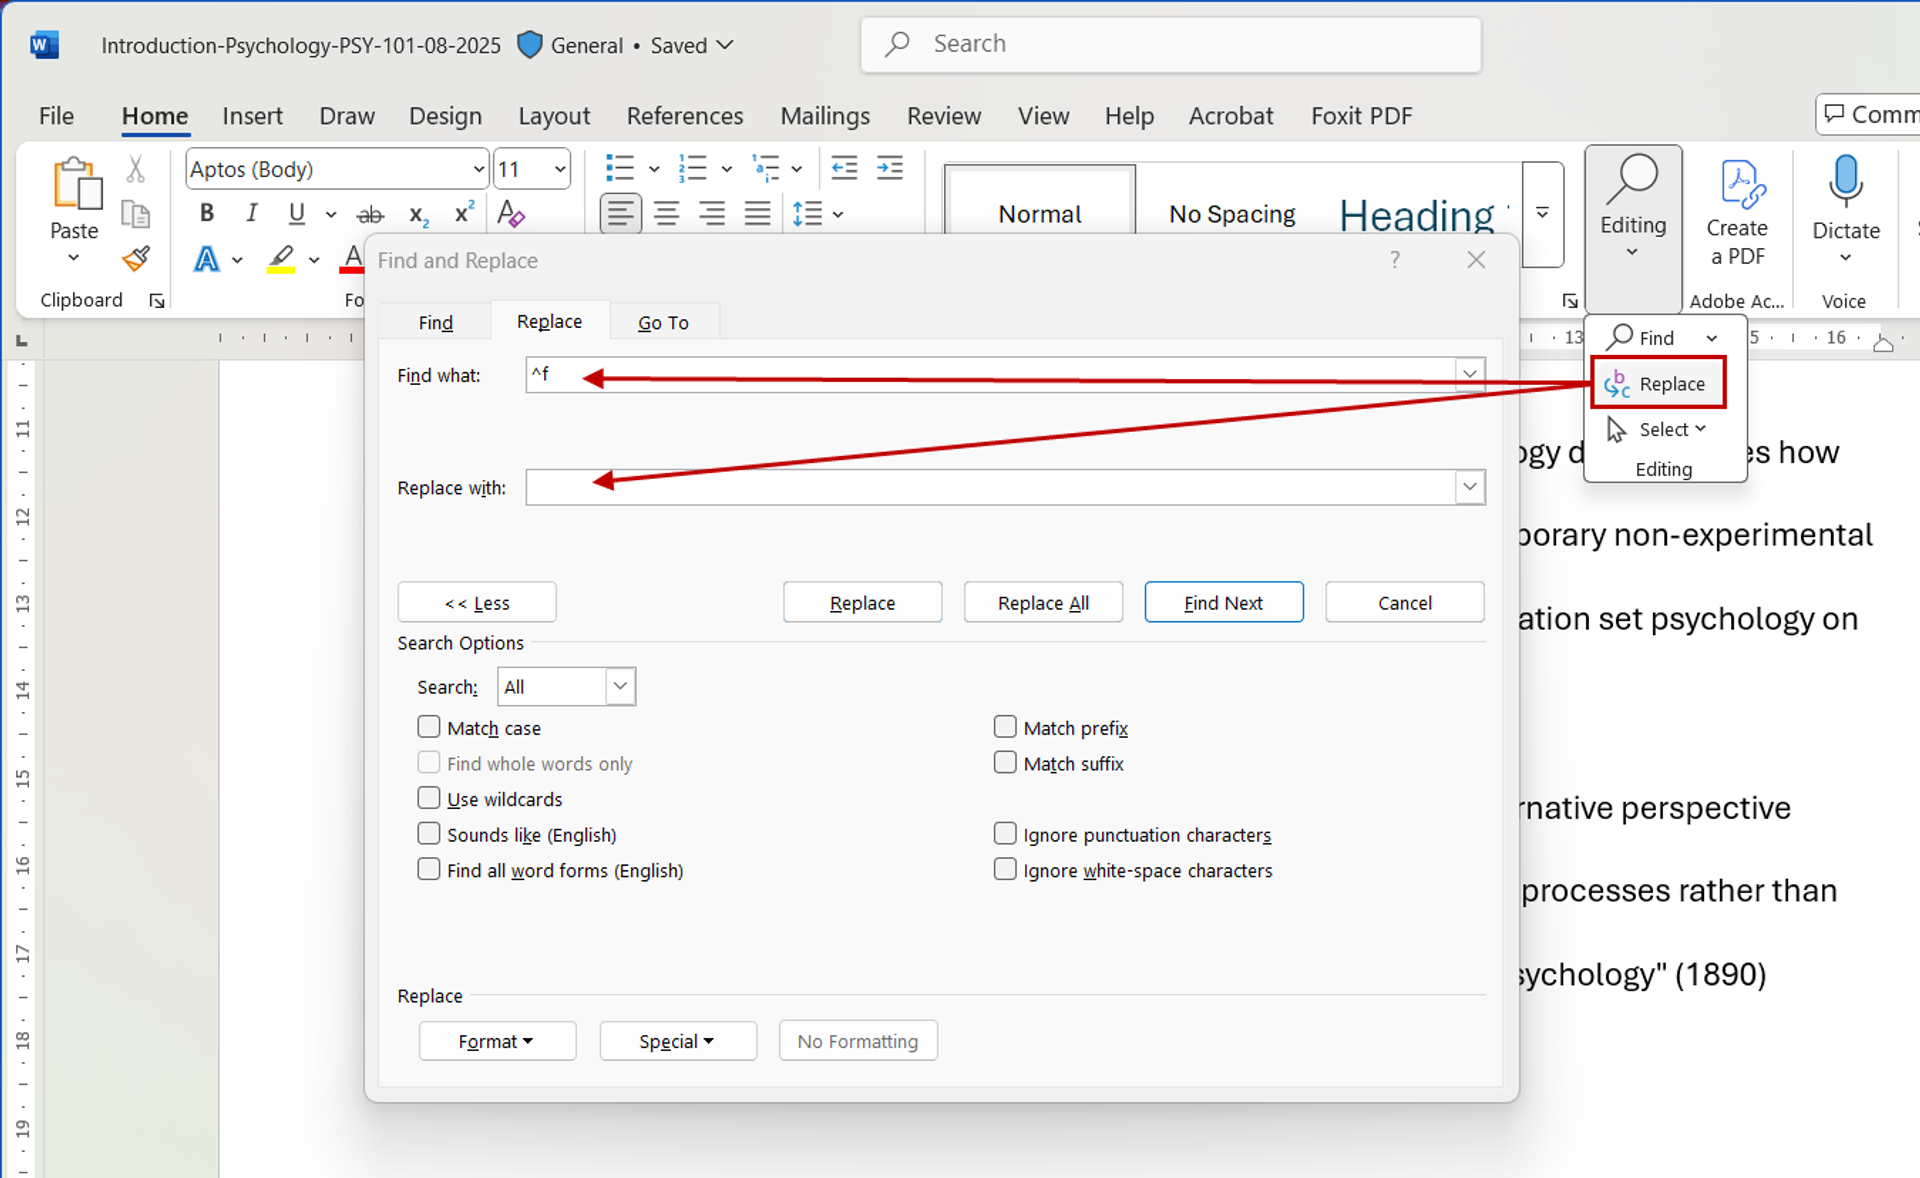Screen dimensions: 1920x1178
Task: Center align the paragraph
Action: [666, 213]
